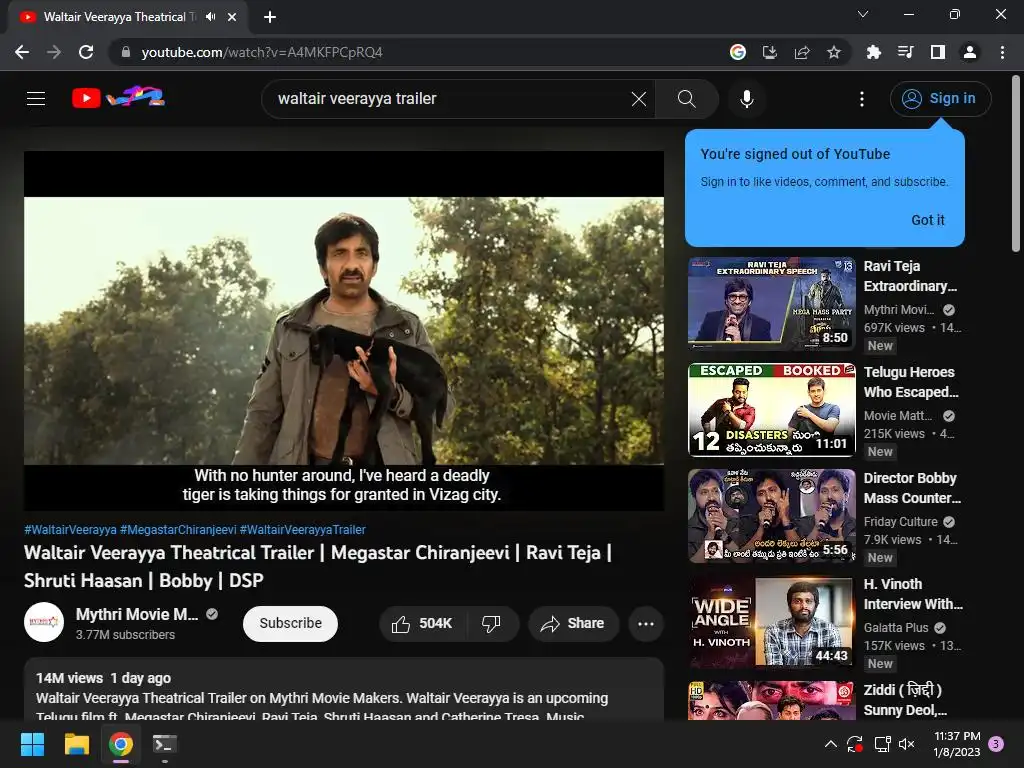Open a new browser tab

coord(270,17)
